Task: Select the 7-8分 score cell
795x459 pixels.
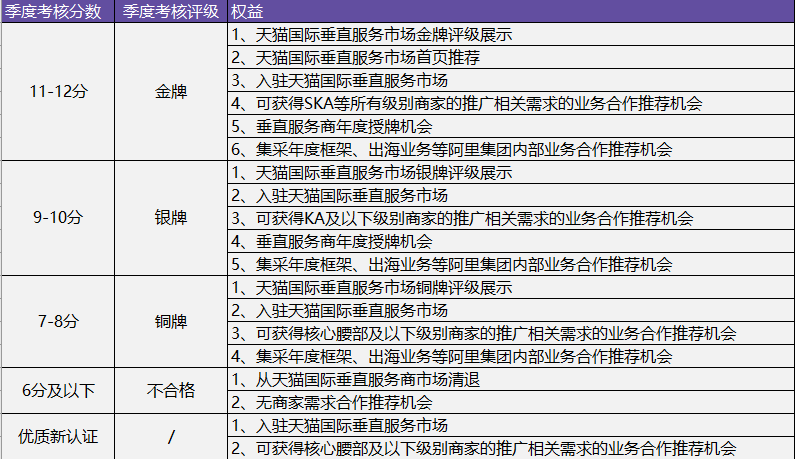Action: (x=58, y=322)
